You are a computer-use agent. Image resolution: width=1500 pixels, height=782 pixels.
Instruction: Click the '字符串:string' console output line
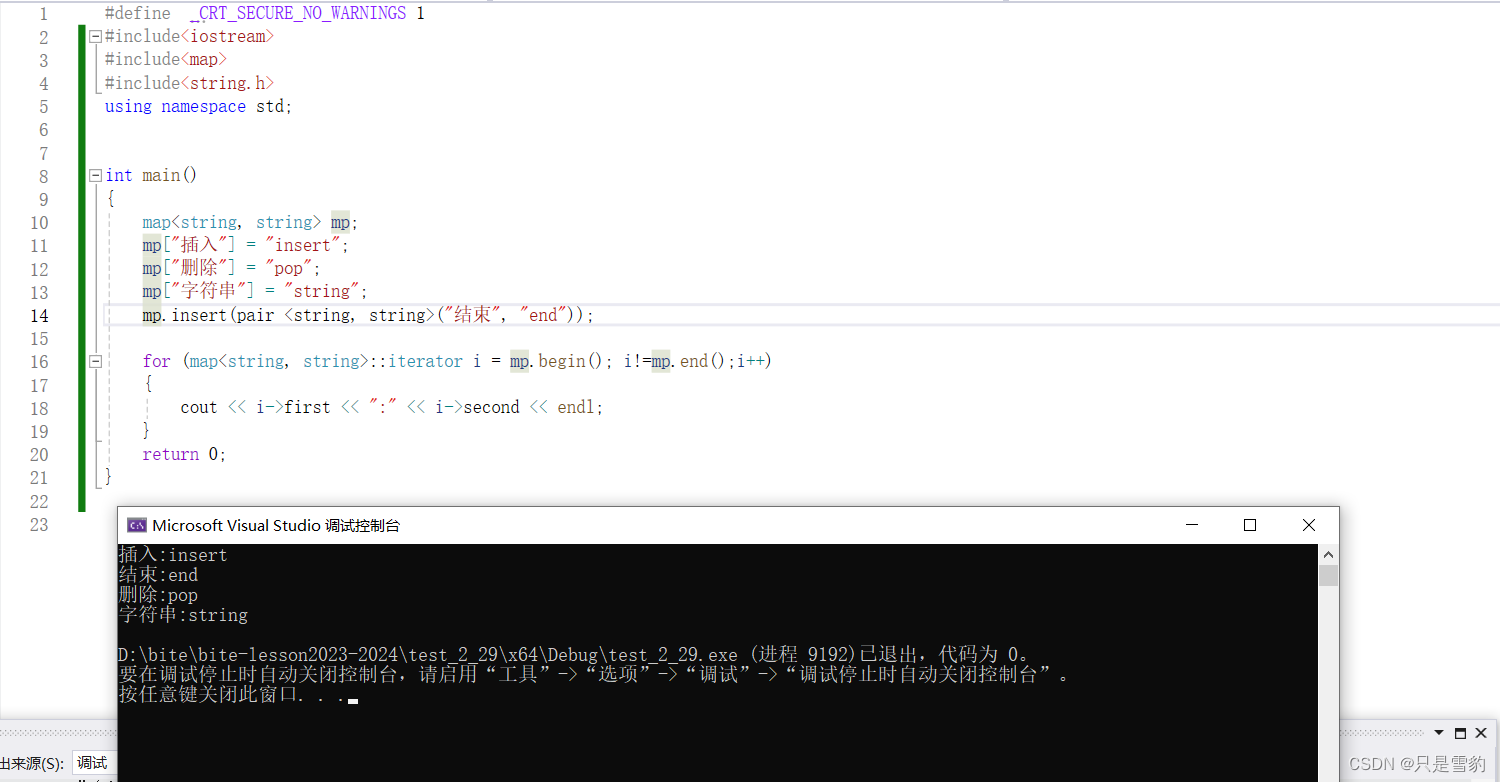pyautogui.click(x=183, y=615)
